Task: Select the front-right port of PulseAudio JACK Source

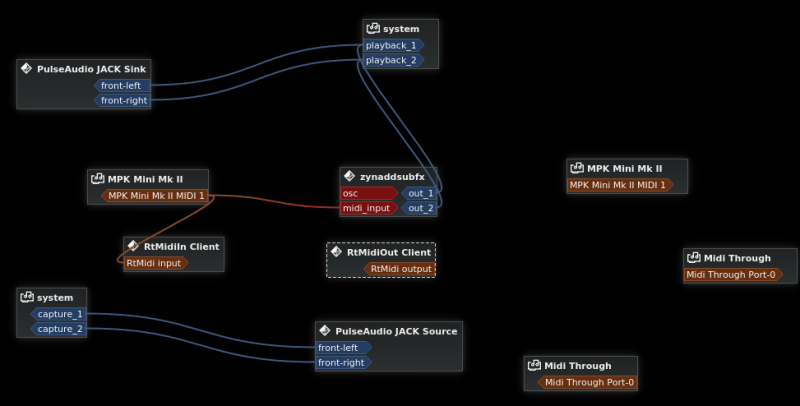Action: (x=344, y=363)
